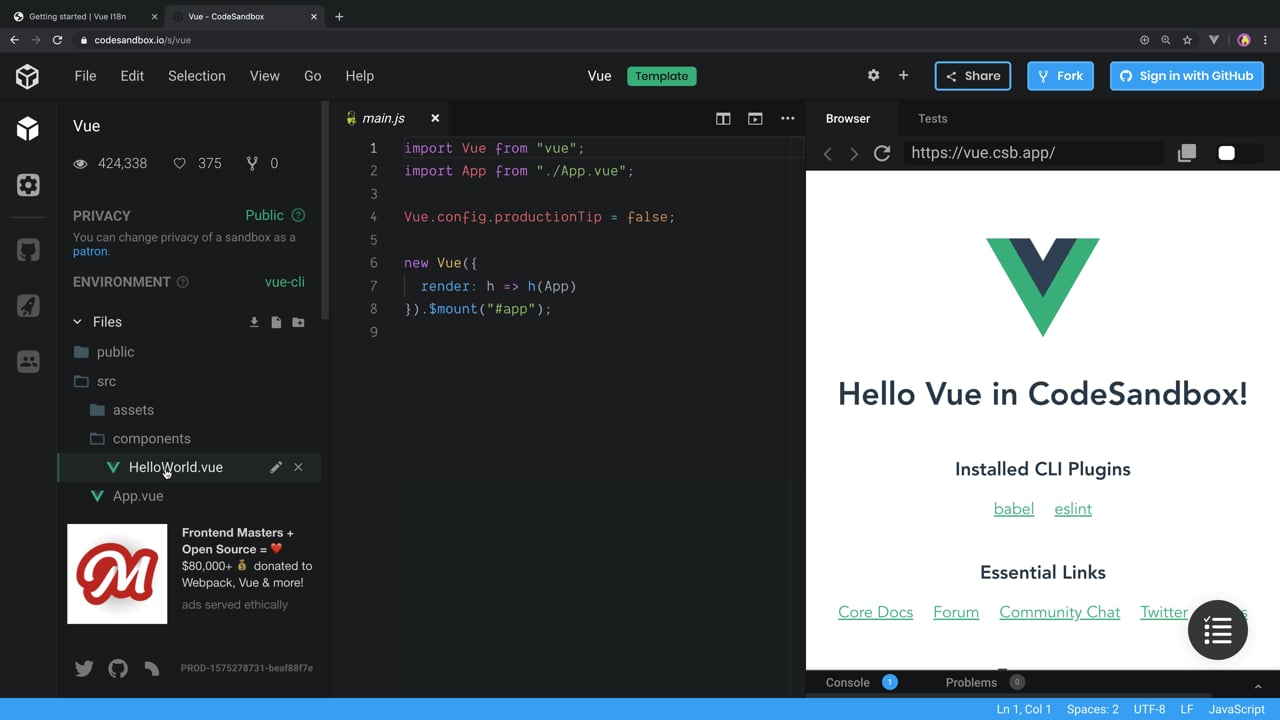Open Configuration Files gear in sidebar
Screen dimensions: 1280x720
(x=28, y=185)
